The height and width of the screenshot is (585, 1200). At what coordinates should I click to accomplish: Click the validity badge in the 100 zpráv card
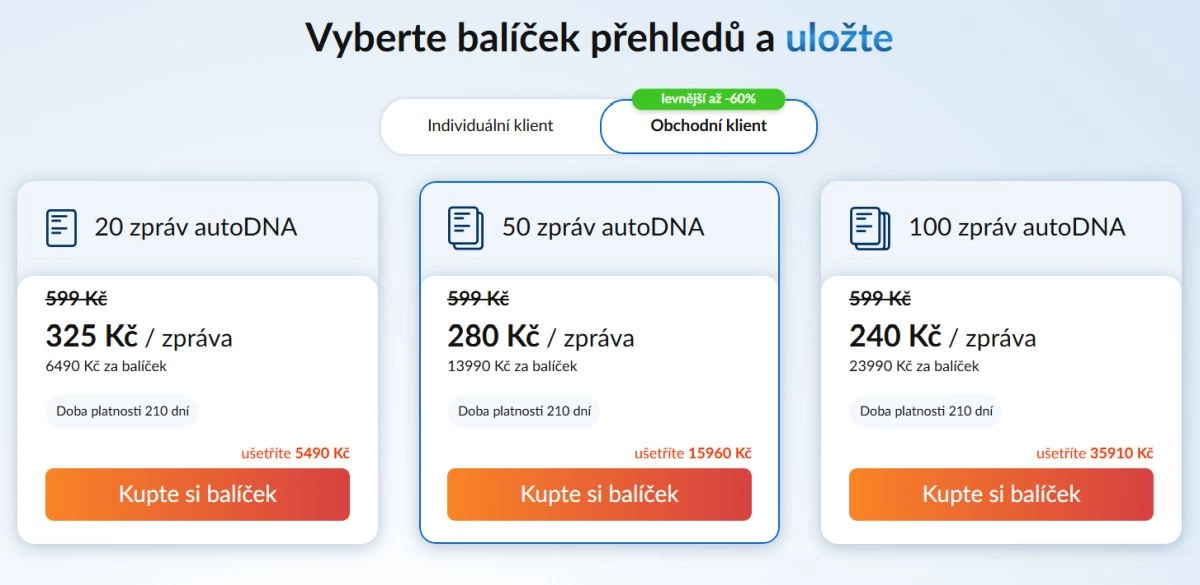pyautogui.click(x=925, y=411)
